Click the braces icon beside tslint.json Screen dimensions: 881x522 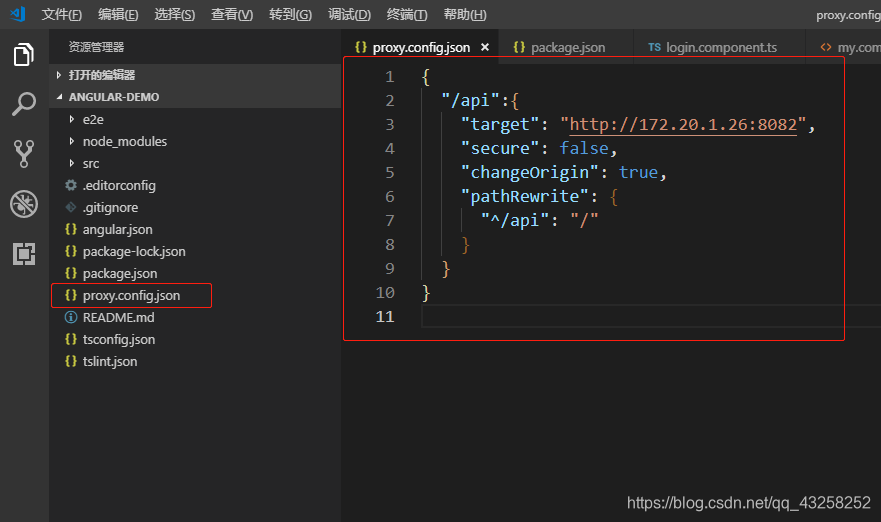click(x=71, y=361)
